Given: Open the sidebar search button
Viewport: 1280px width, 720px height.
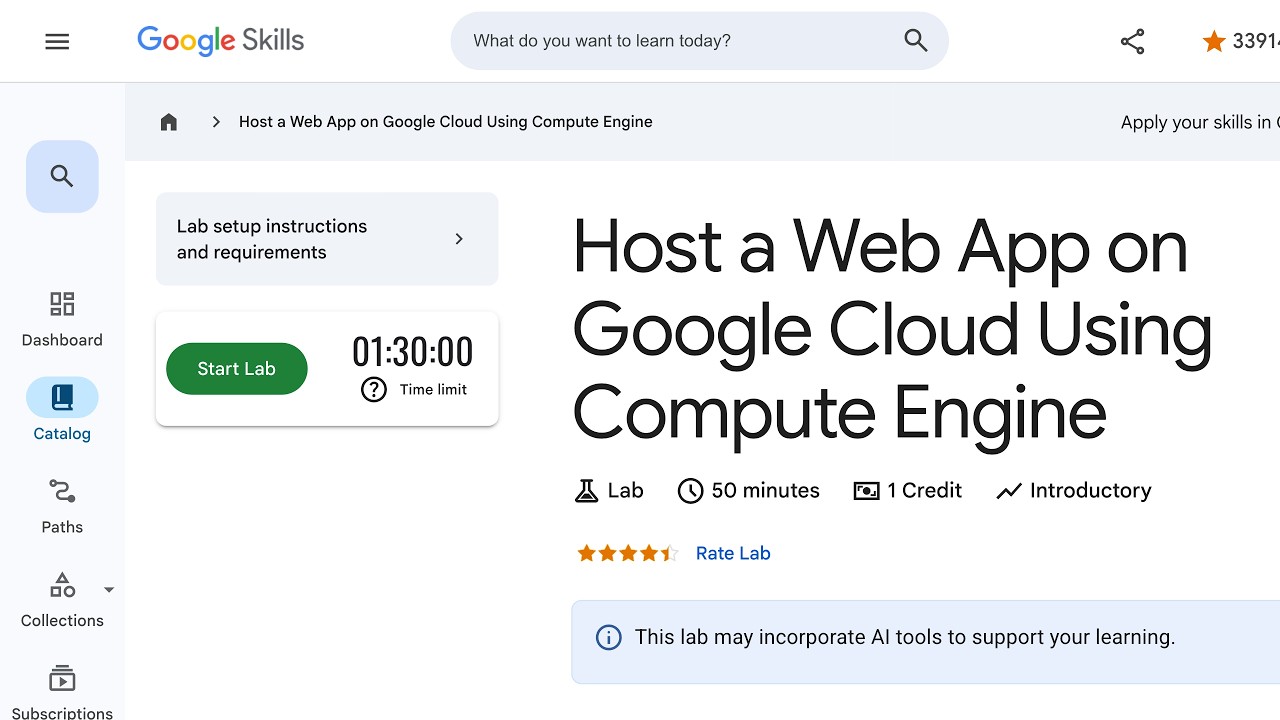Looking at the screenshot, I should pos(62,177).
